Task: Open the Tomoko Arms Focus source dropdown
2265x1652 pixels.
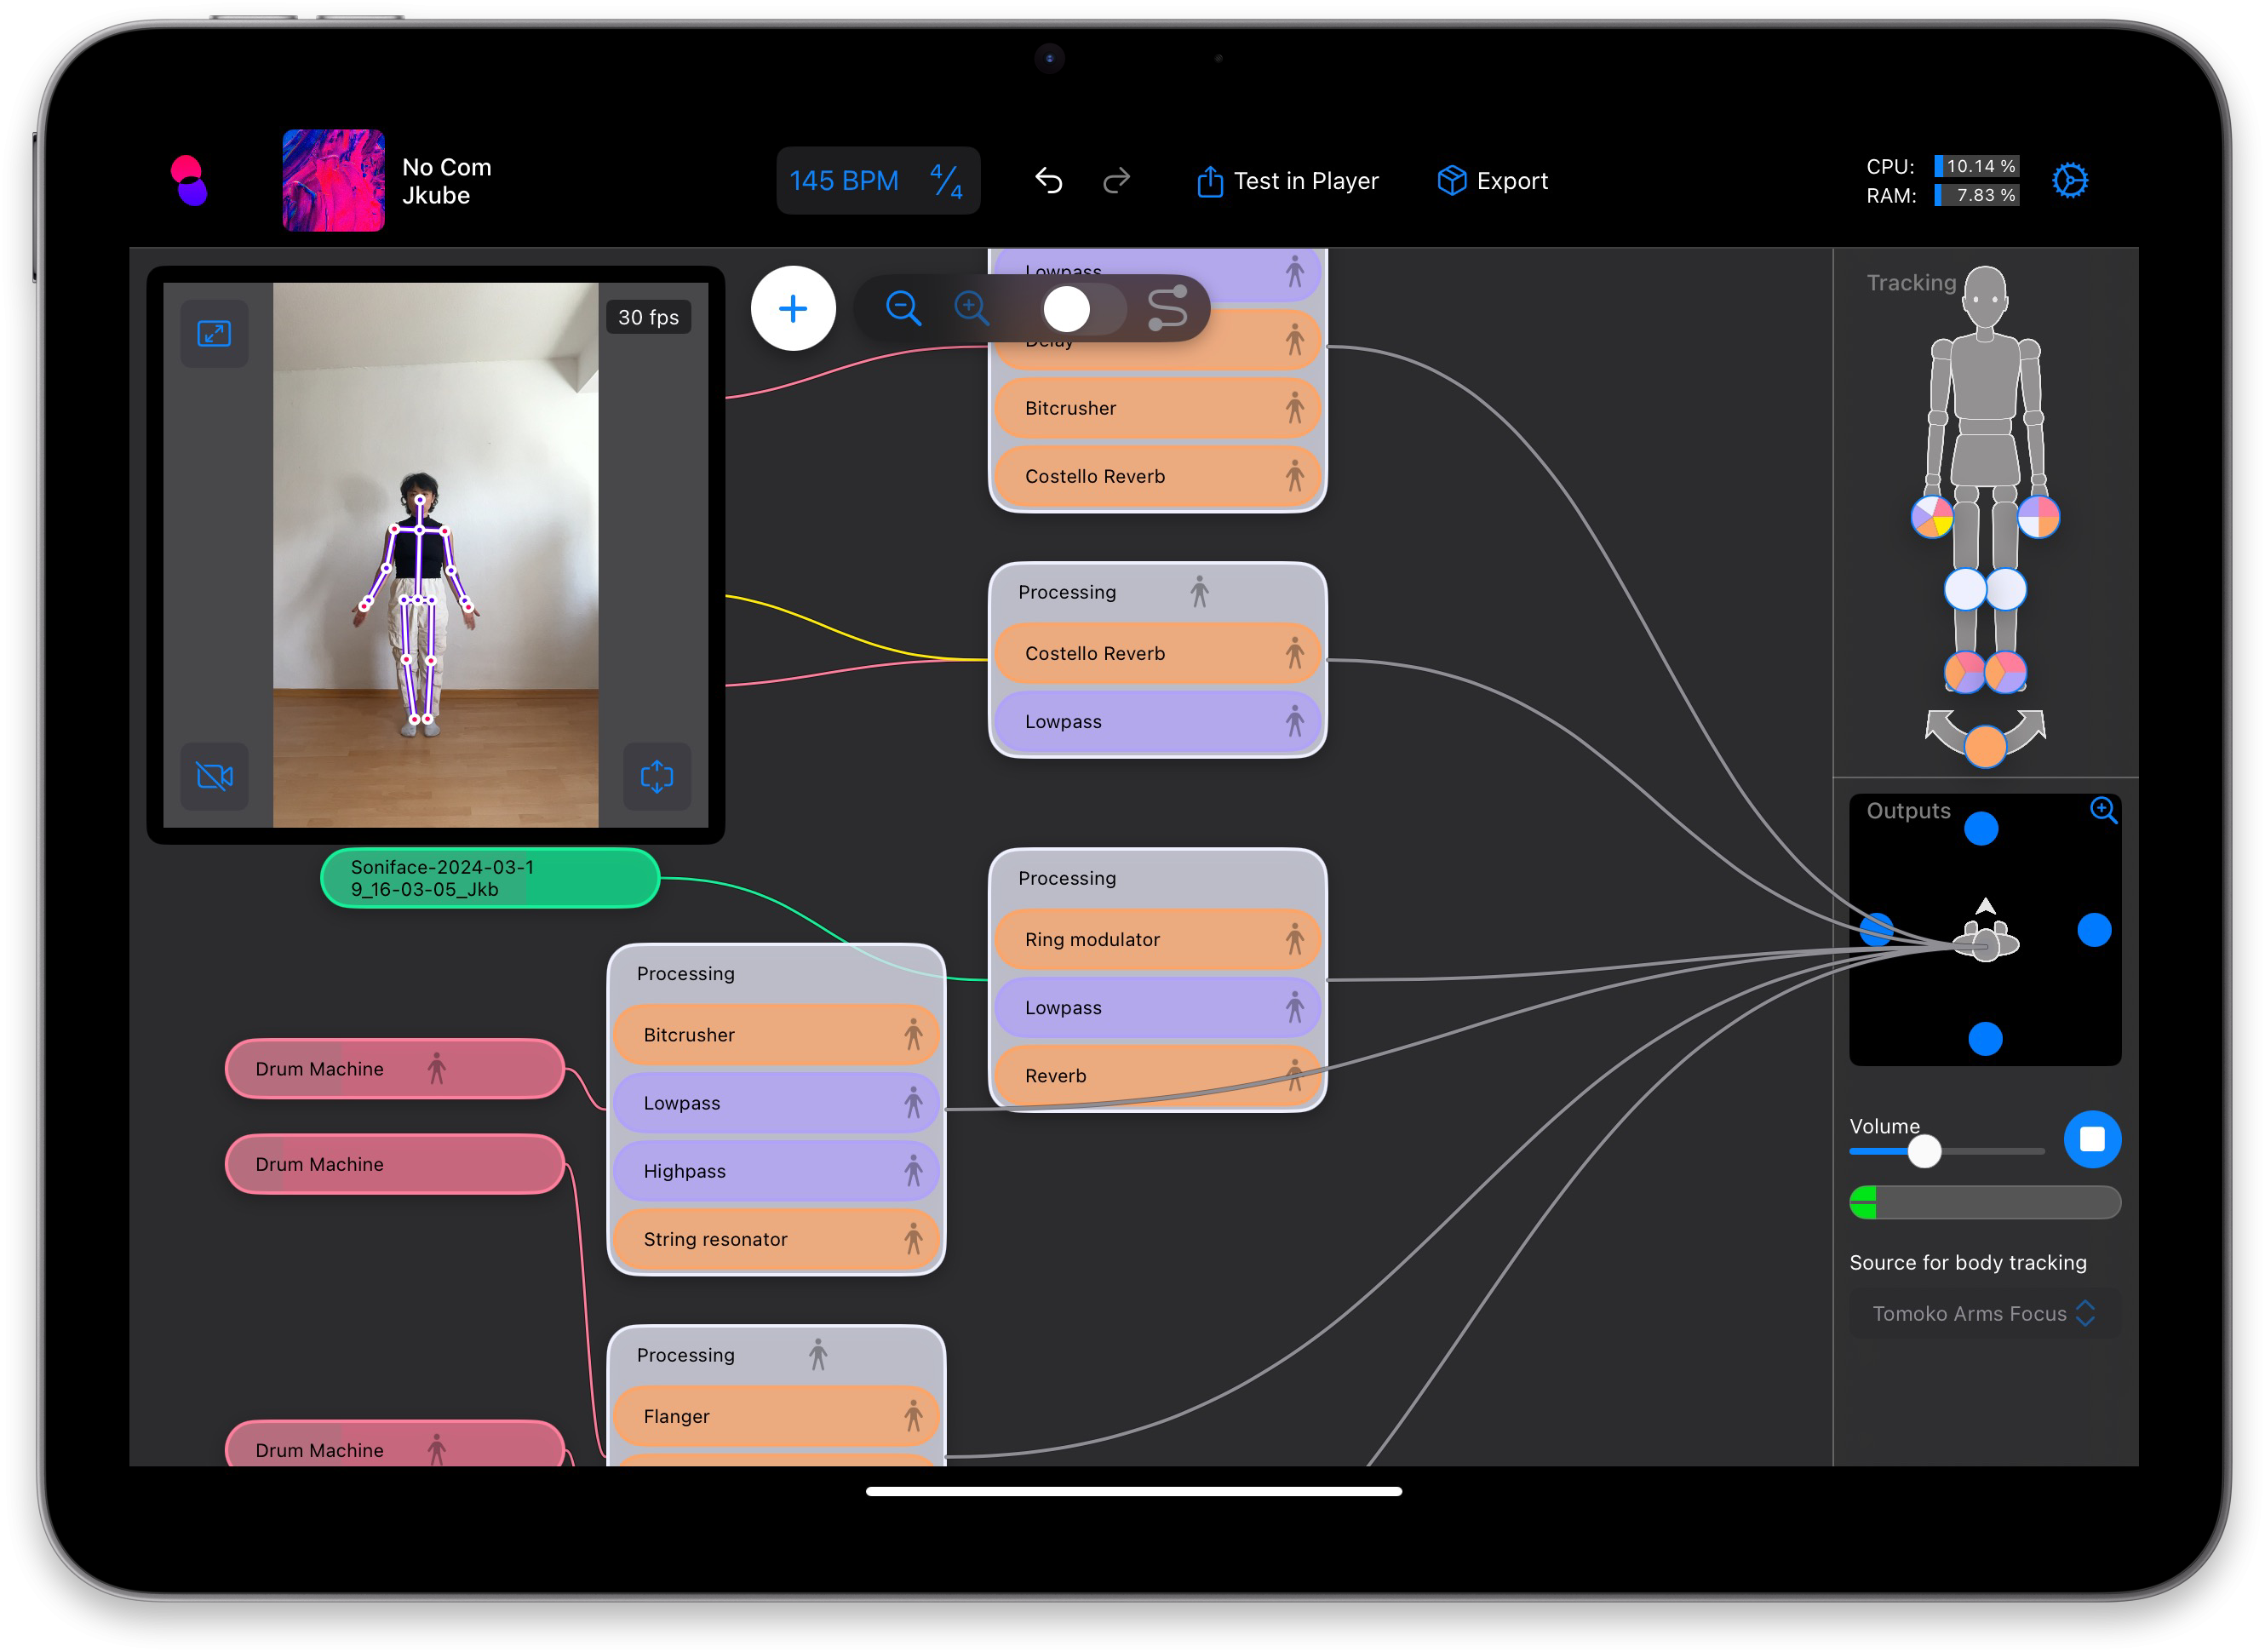Action: (x=1981, y=1314)
